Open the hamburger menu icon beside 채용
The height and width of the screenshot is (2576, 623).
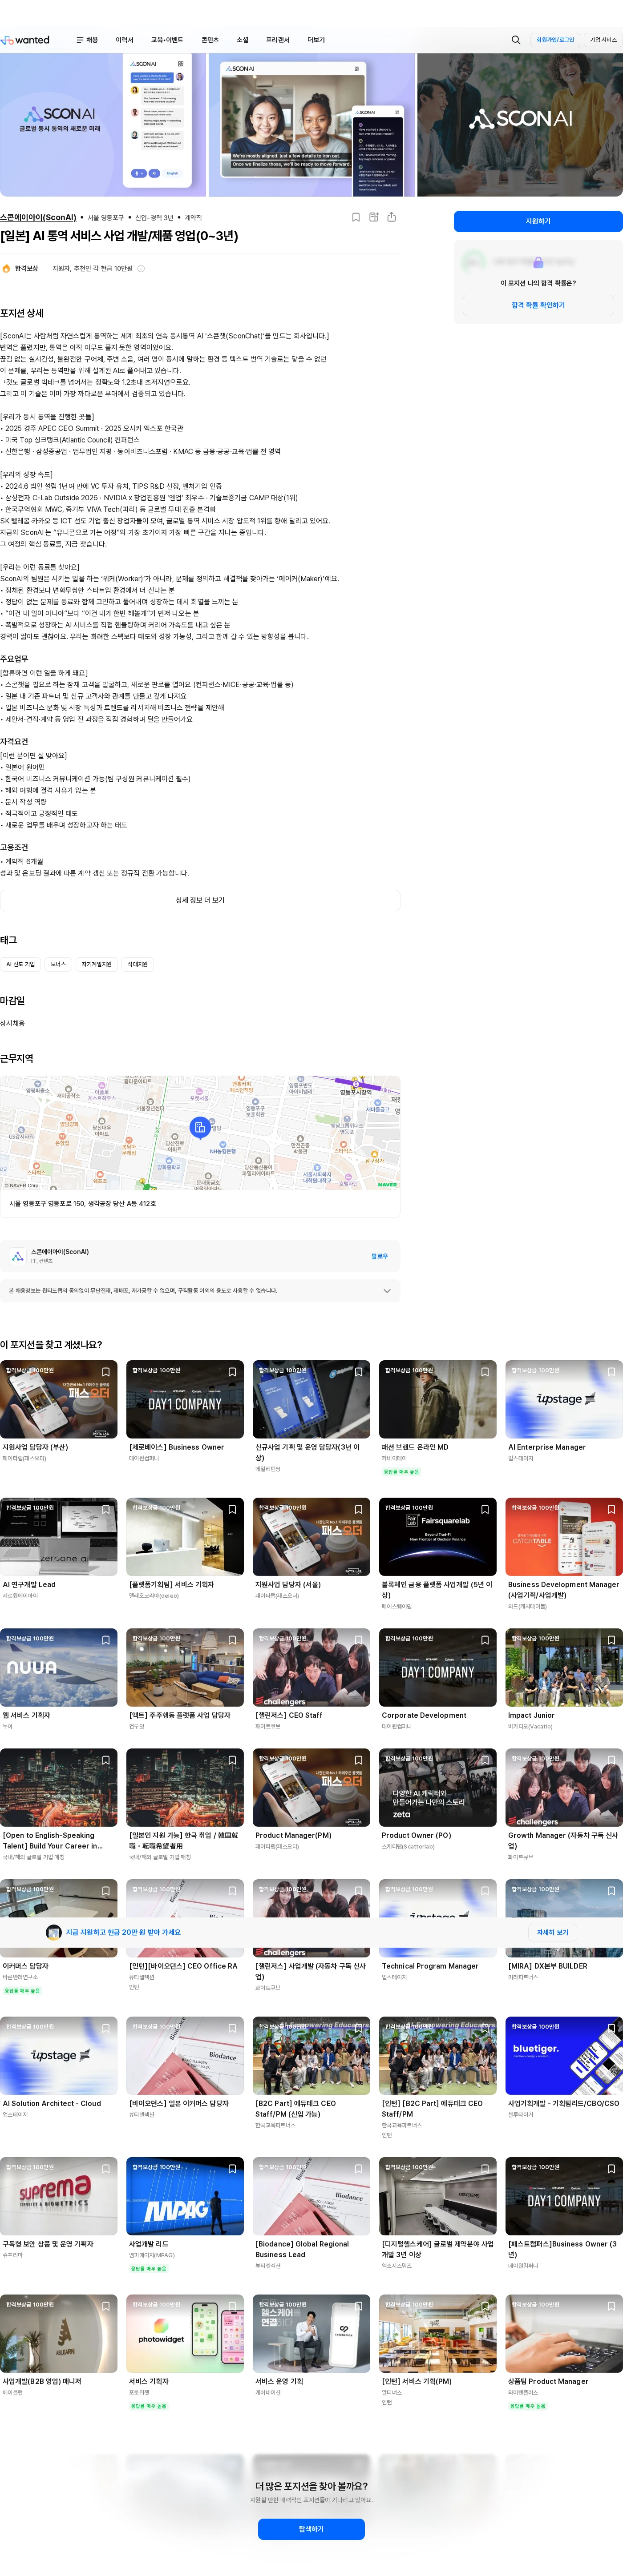[x=80, y=40]
